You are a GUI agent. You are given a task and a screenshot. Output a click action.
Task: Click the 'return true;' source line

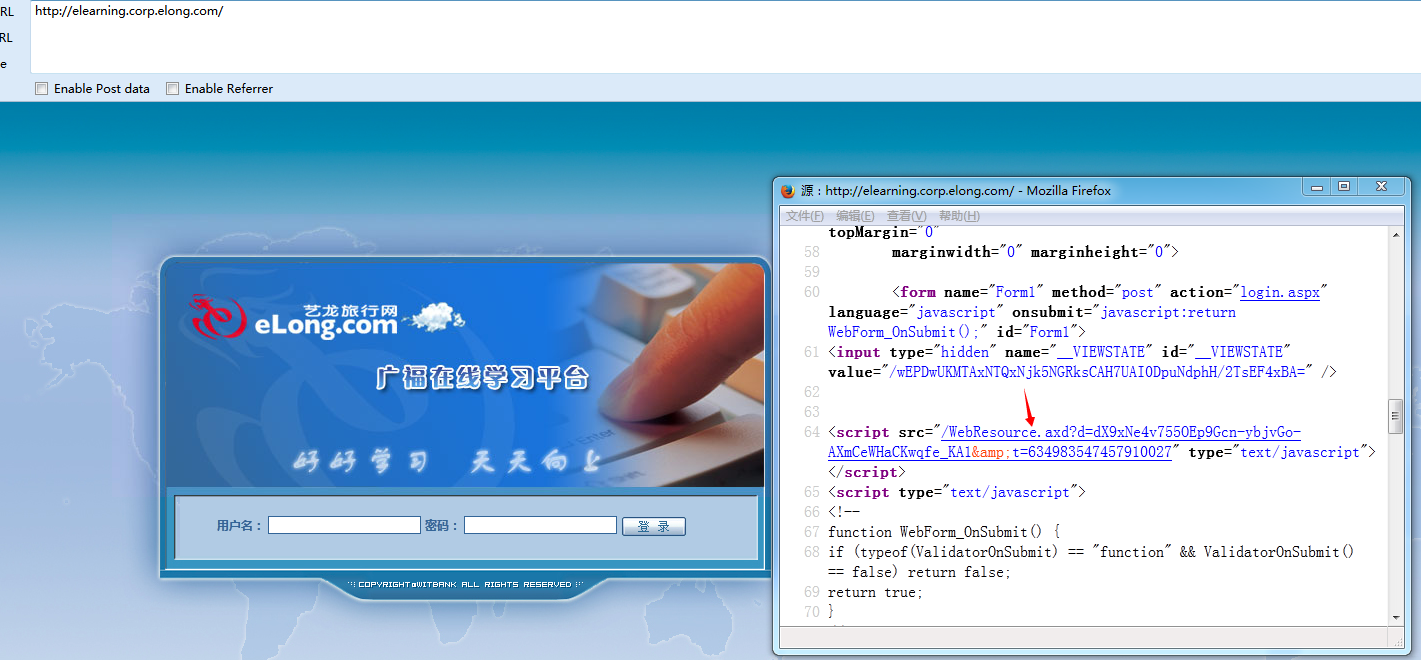click(x=875, y=592)
